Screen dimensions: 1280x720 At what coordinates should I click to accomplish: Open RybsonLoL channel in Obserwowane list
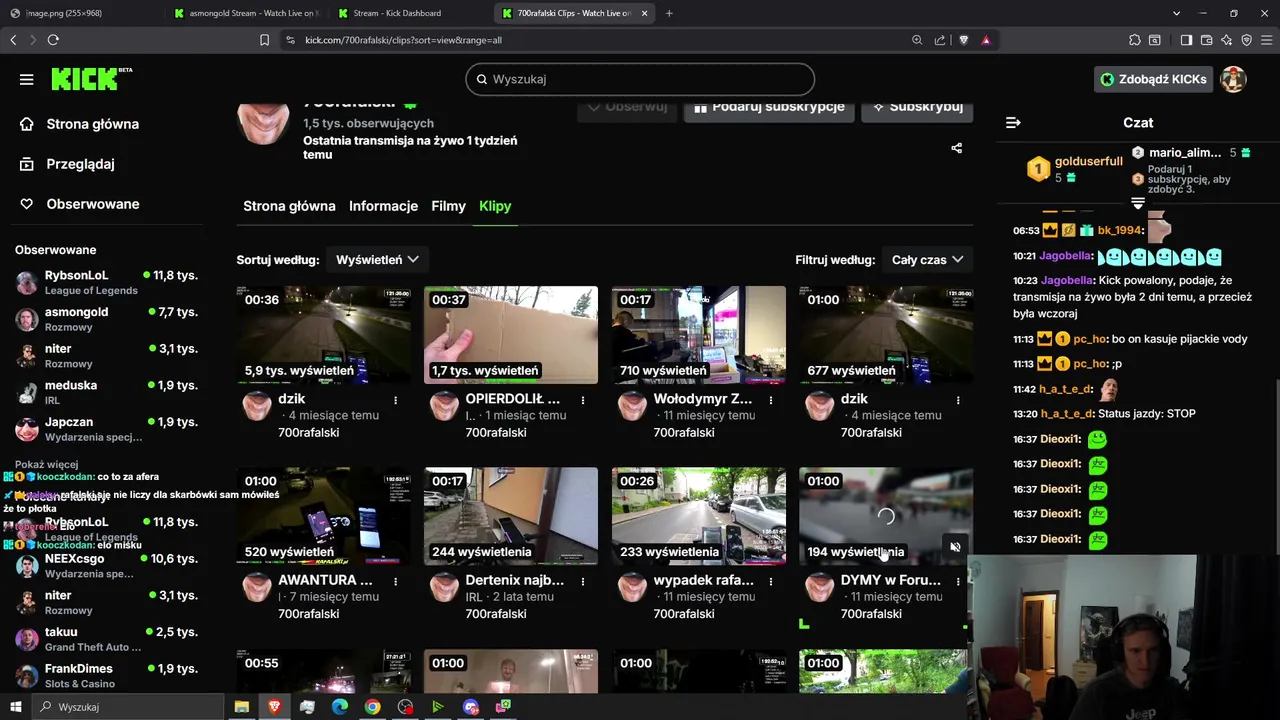(x=106, y=282)
